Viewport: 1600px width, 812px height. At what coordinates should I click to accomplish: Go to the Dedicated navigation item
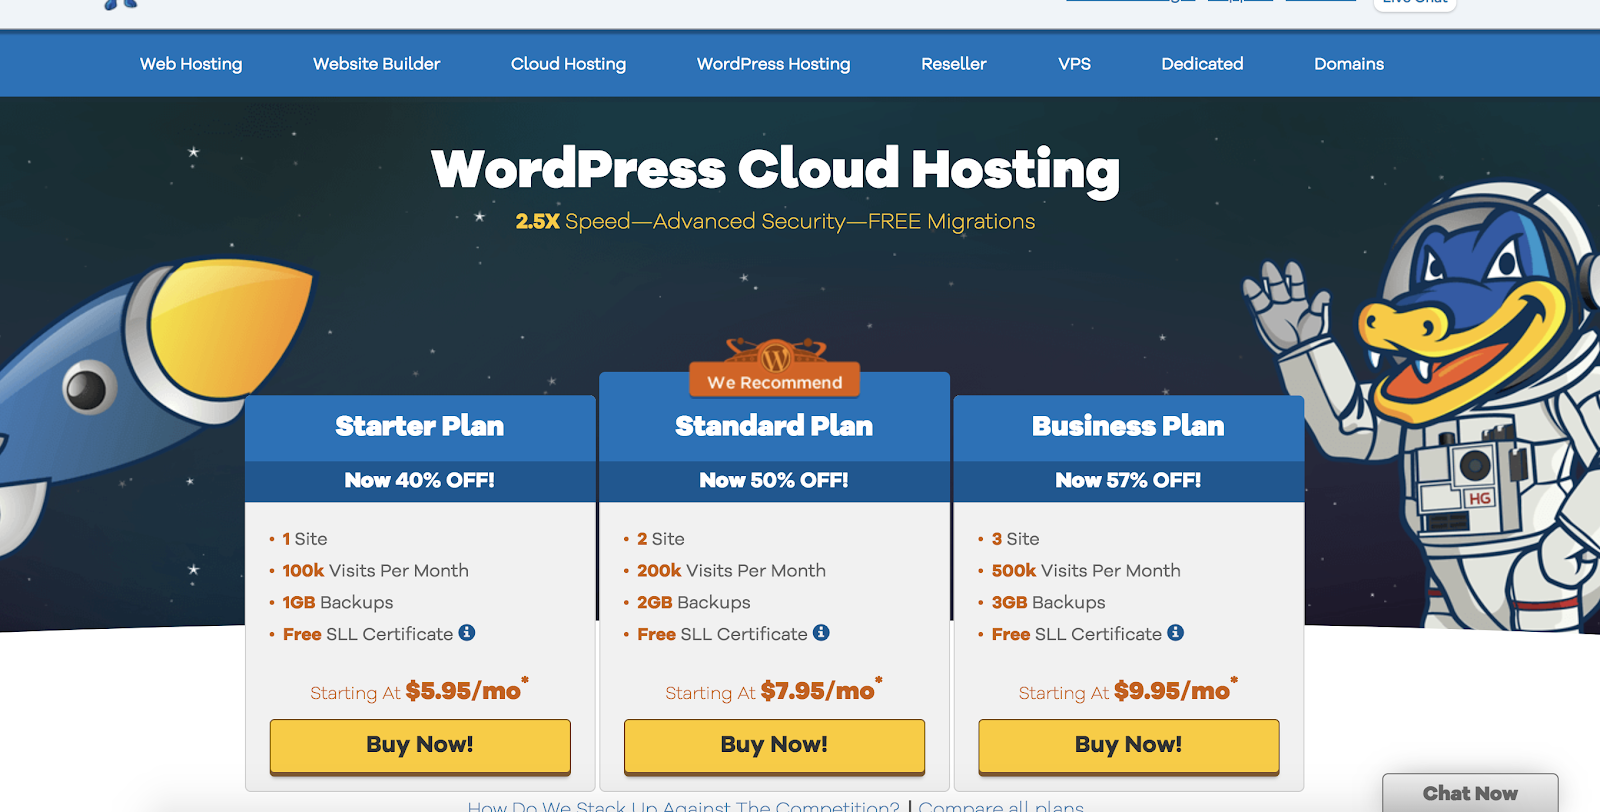1202,64
